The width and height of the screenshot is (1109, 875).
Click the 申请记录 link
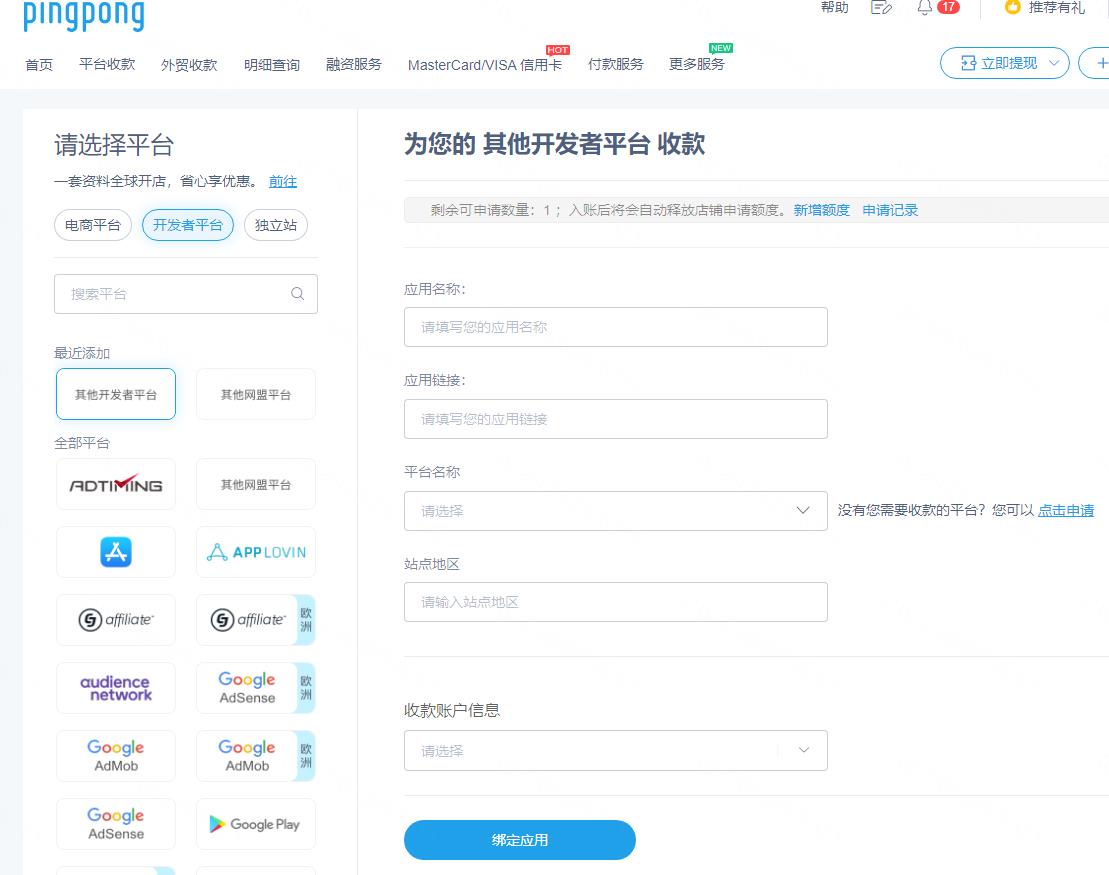(890, 210)
